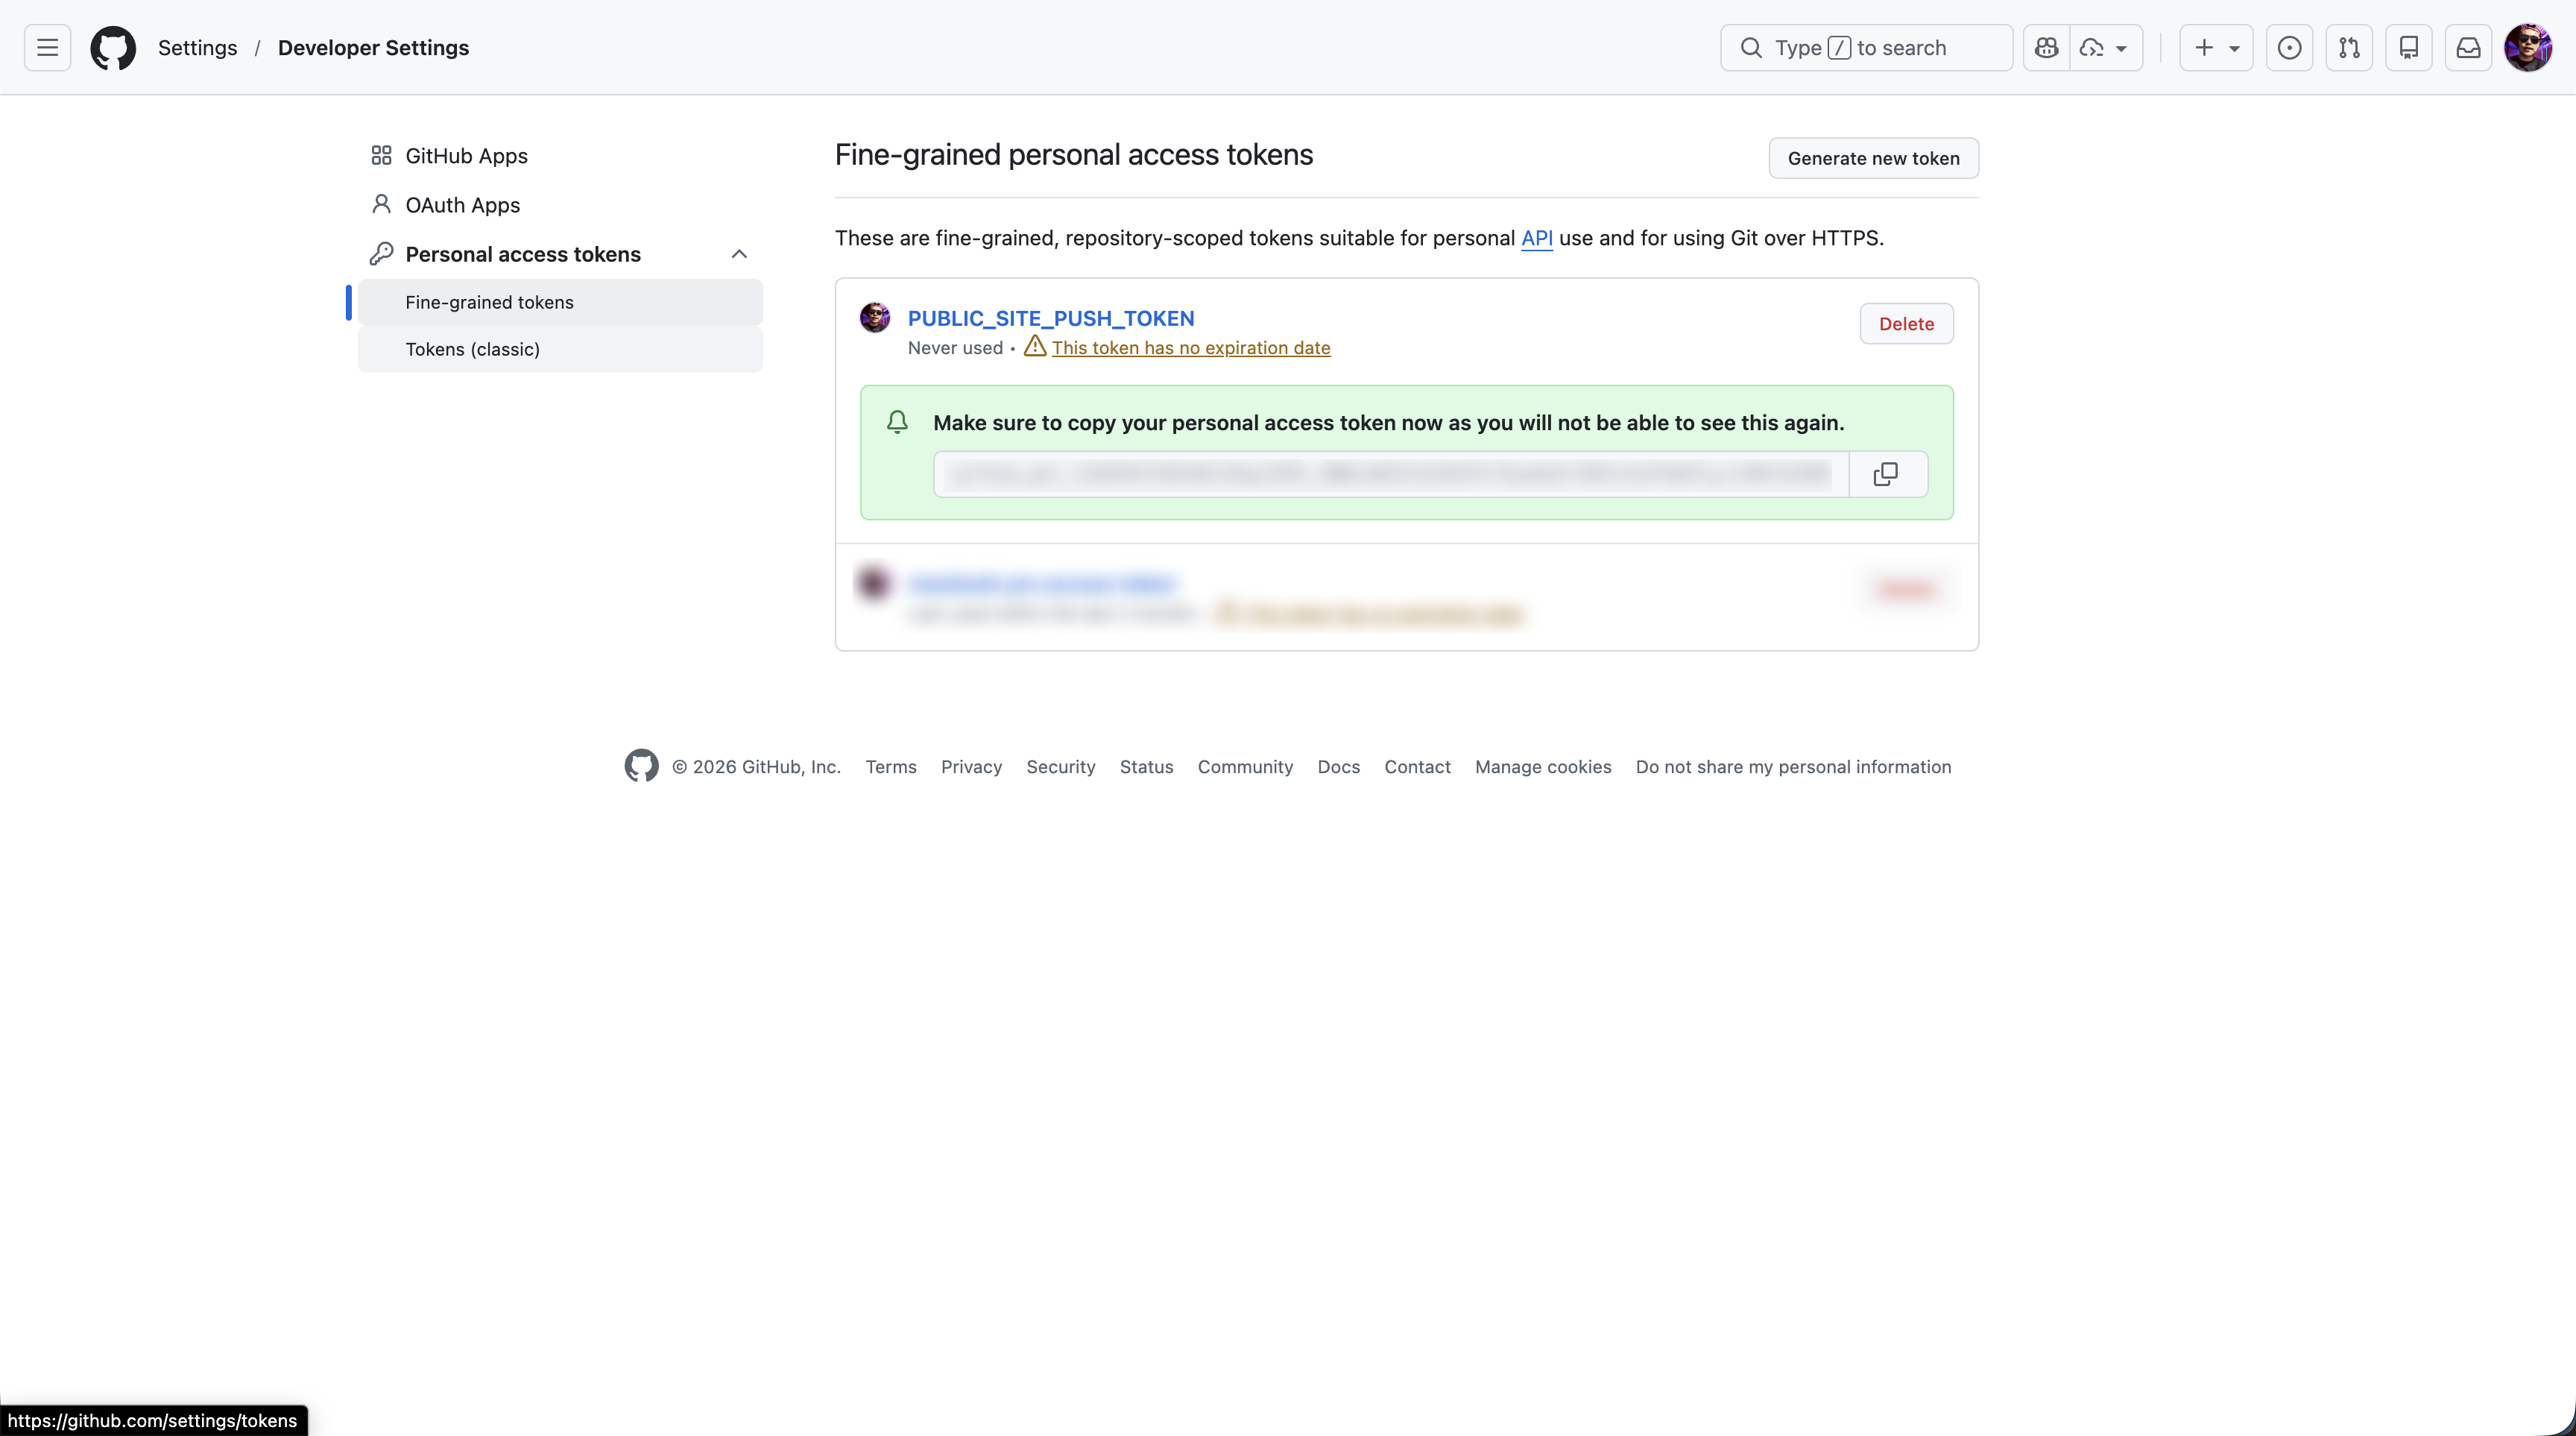Click the OAuth Apps person icon
The image size is (2576, 1436).
click(381, 205)
